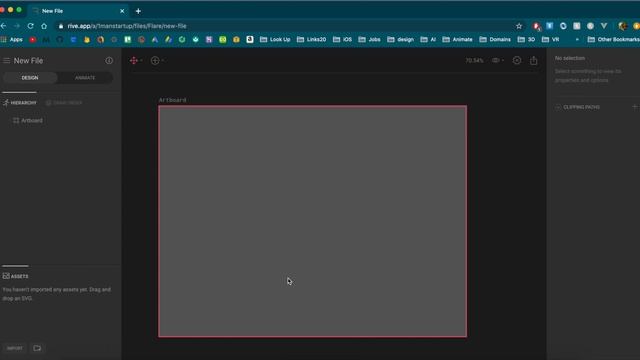The width and height of the screenshot is (640, 360).
Task: Open the create shape tool
Action: click(155, 60)
